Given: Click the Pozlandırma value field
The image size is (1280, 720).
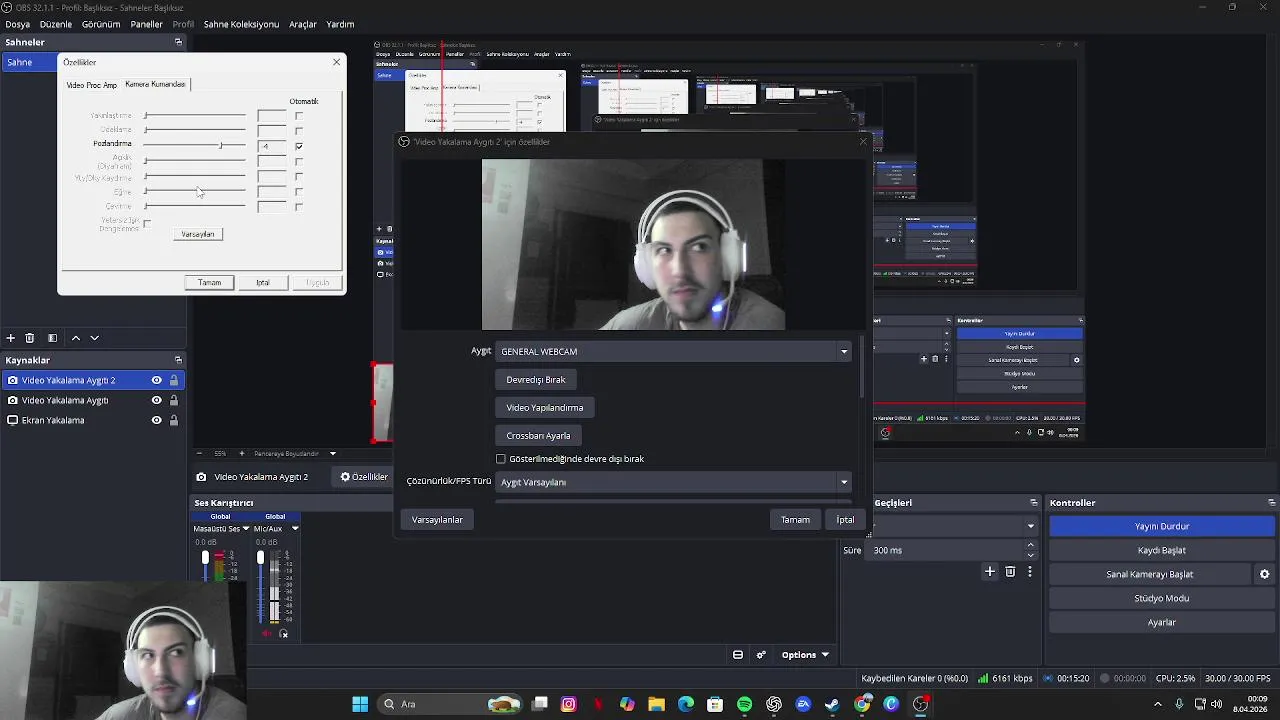Looking at the screenshot, I should click(x=271, y=146).
